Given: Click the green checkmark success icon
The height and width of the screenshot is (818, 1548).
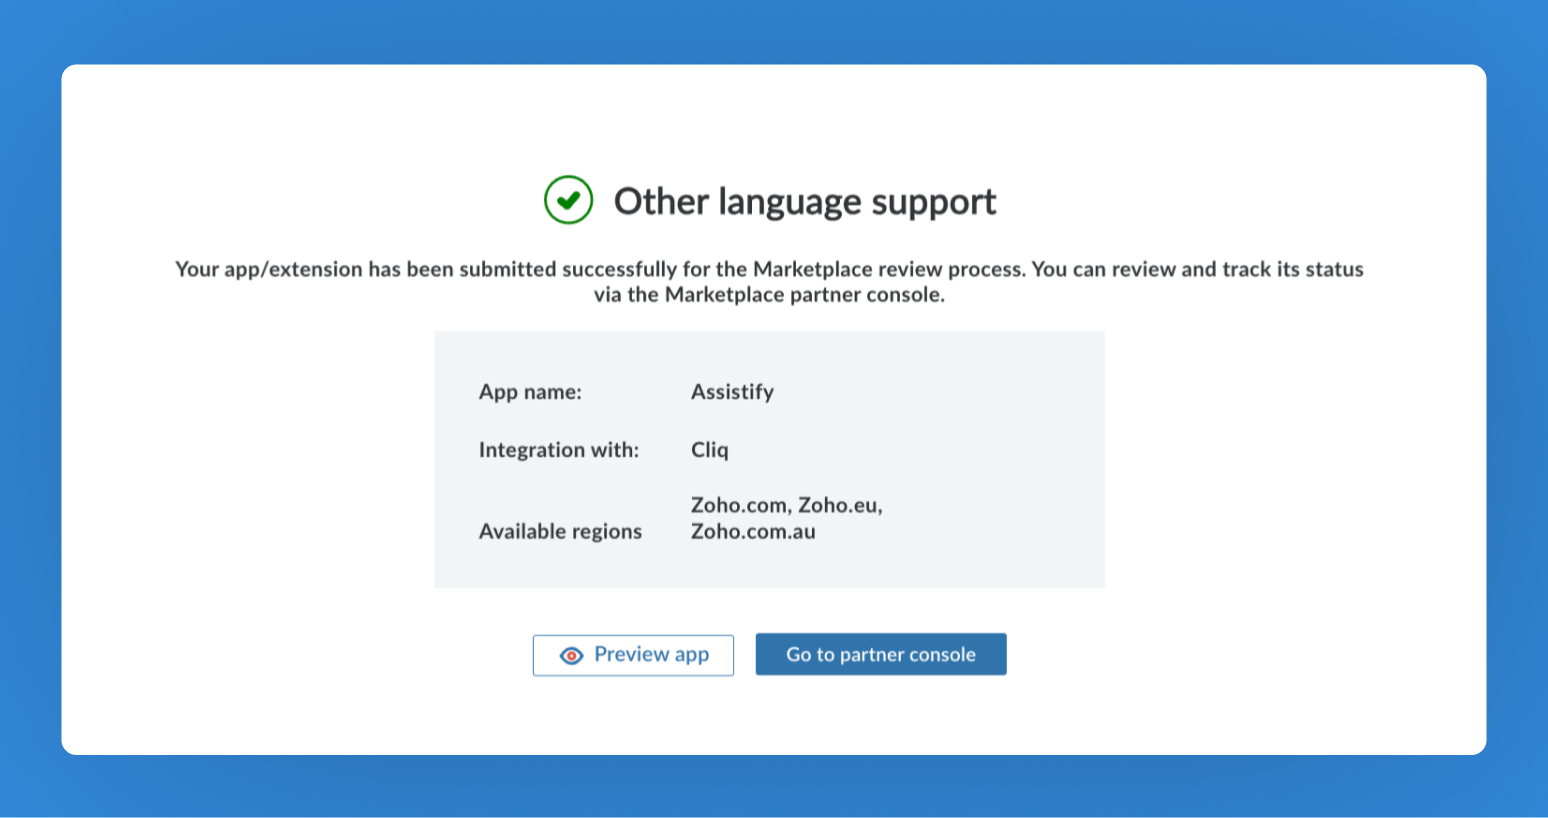Looking at the screenshot, I should pos(568,200).
